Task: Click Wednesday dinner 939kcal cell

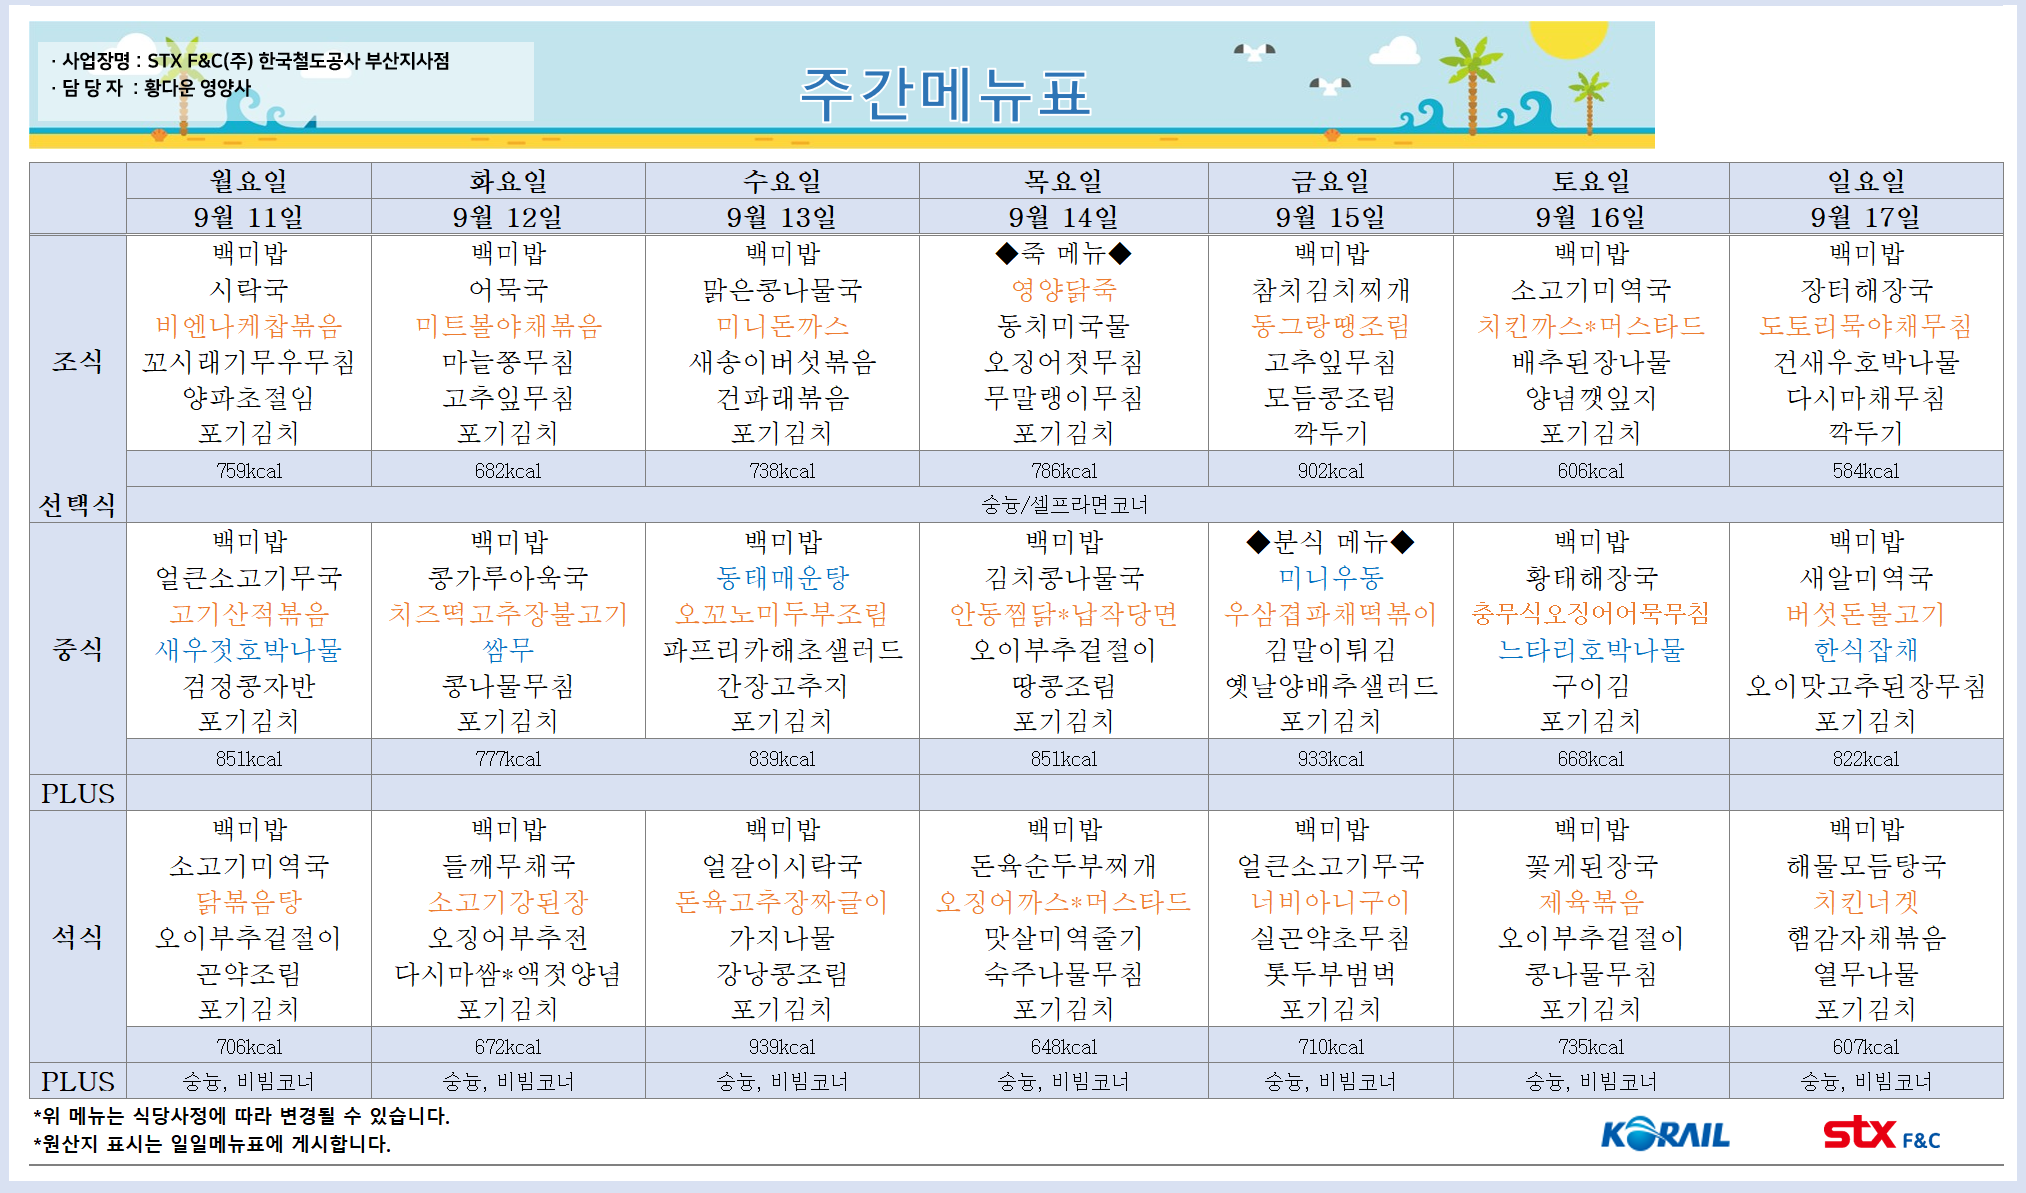Action: [782, 1046]
